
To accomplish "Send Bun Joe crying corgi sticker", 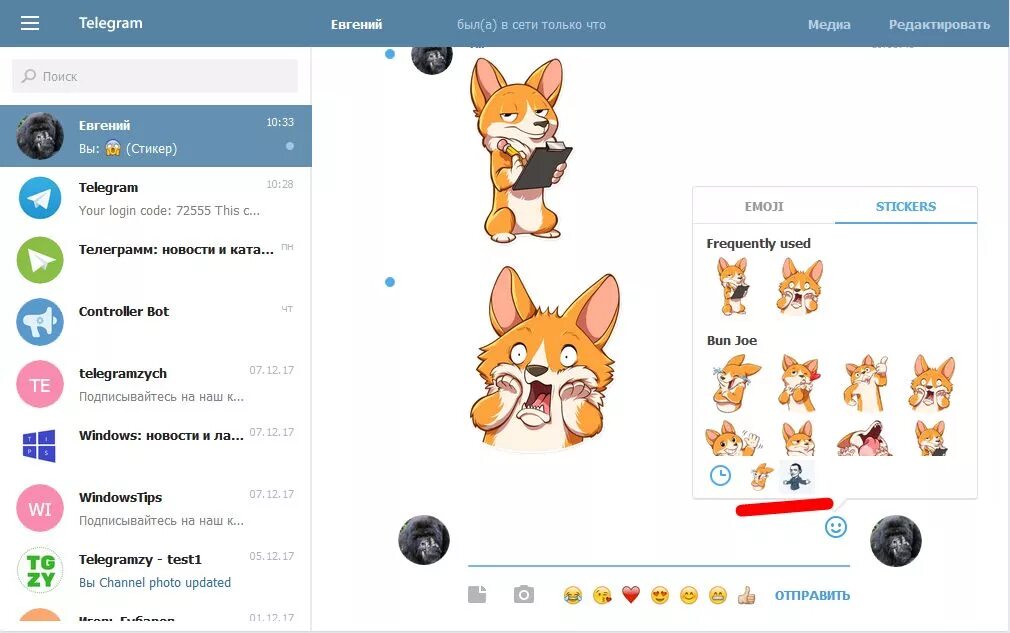I will click(736, 384).
